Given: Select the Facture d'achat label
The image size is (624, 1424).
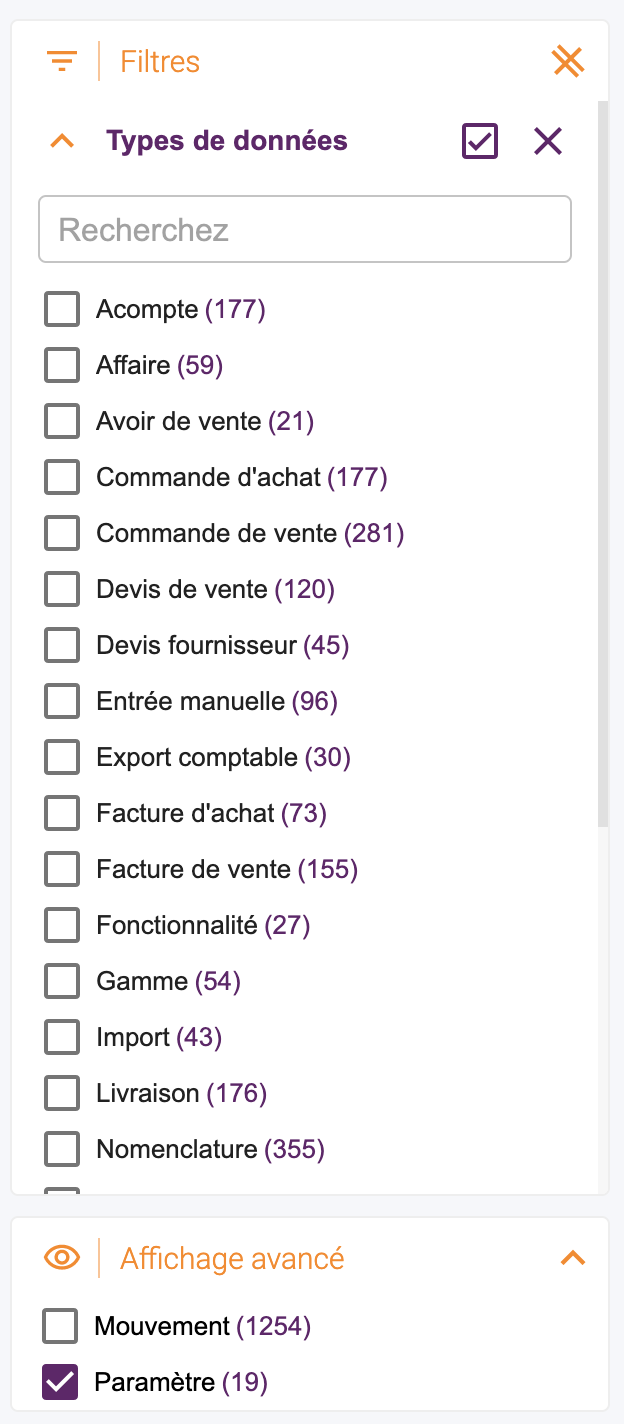Looking at the screenshot, I should click(185, 814).
